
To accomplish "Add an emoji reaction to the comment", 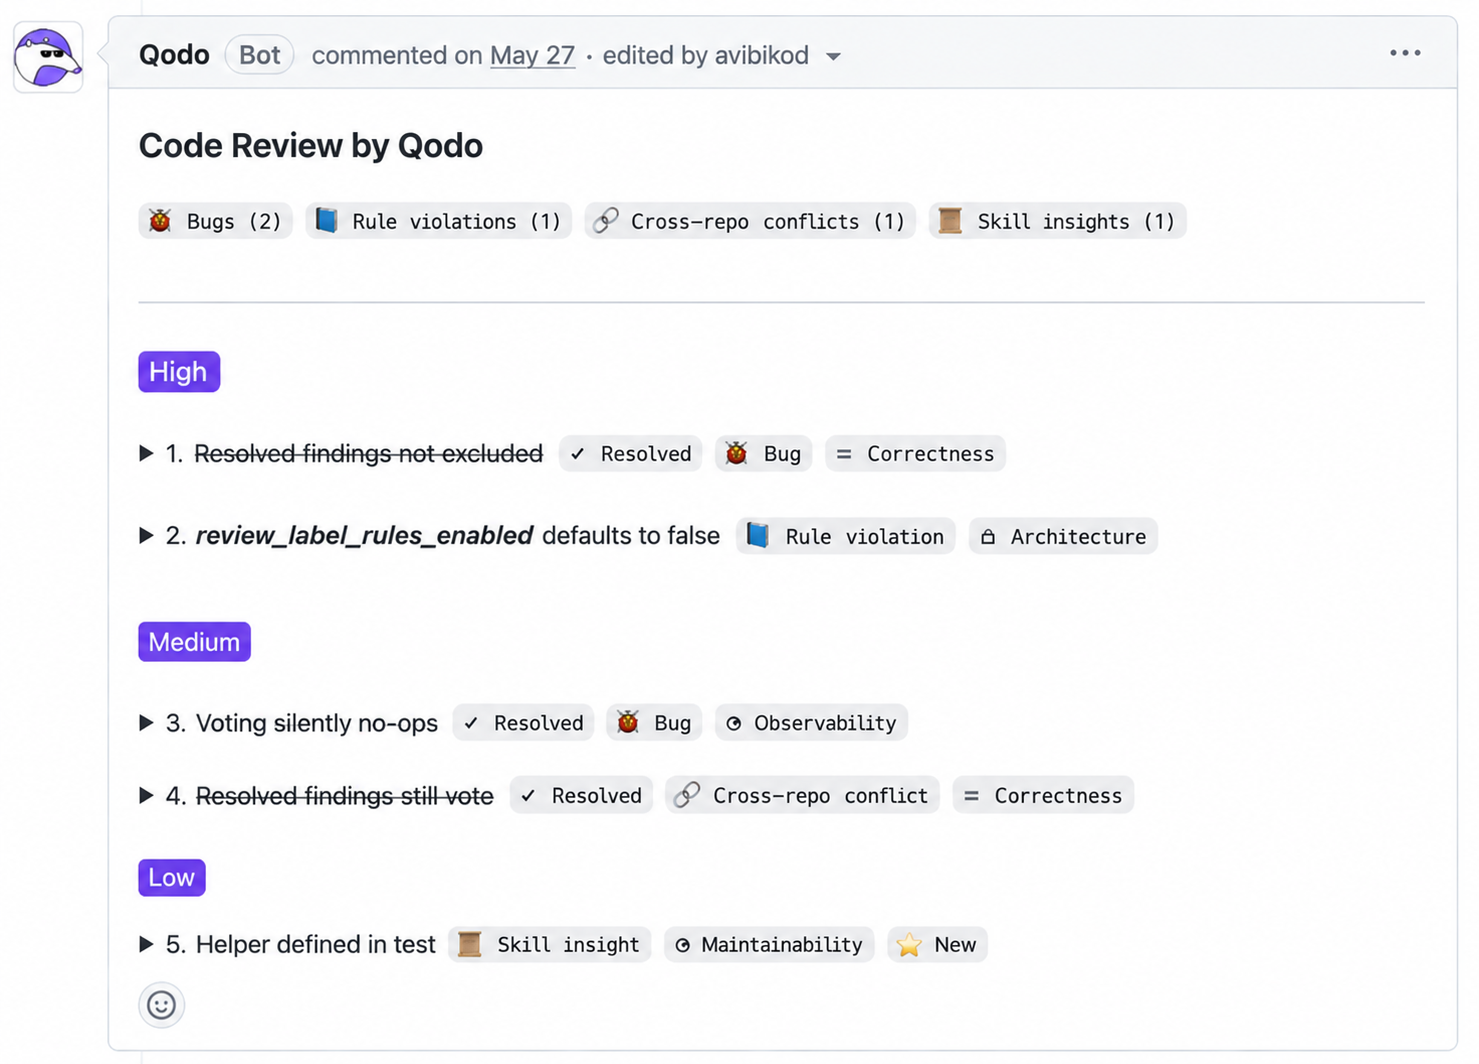I will (161, 1005).
